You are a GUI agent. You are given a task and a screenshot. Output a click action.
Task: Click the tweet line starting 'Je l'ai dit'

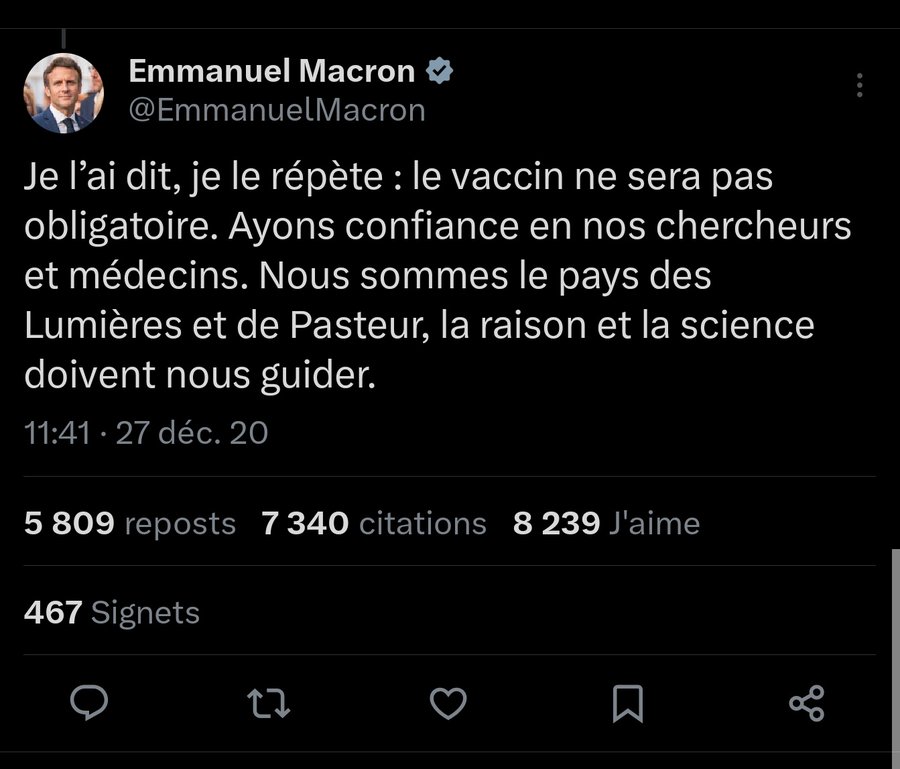coord(398,180)
